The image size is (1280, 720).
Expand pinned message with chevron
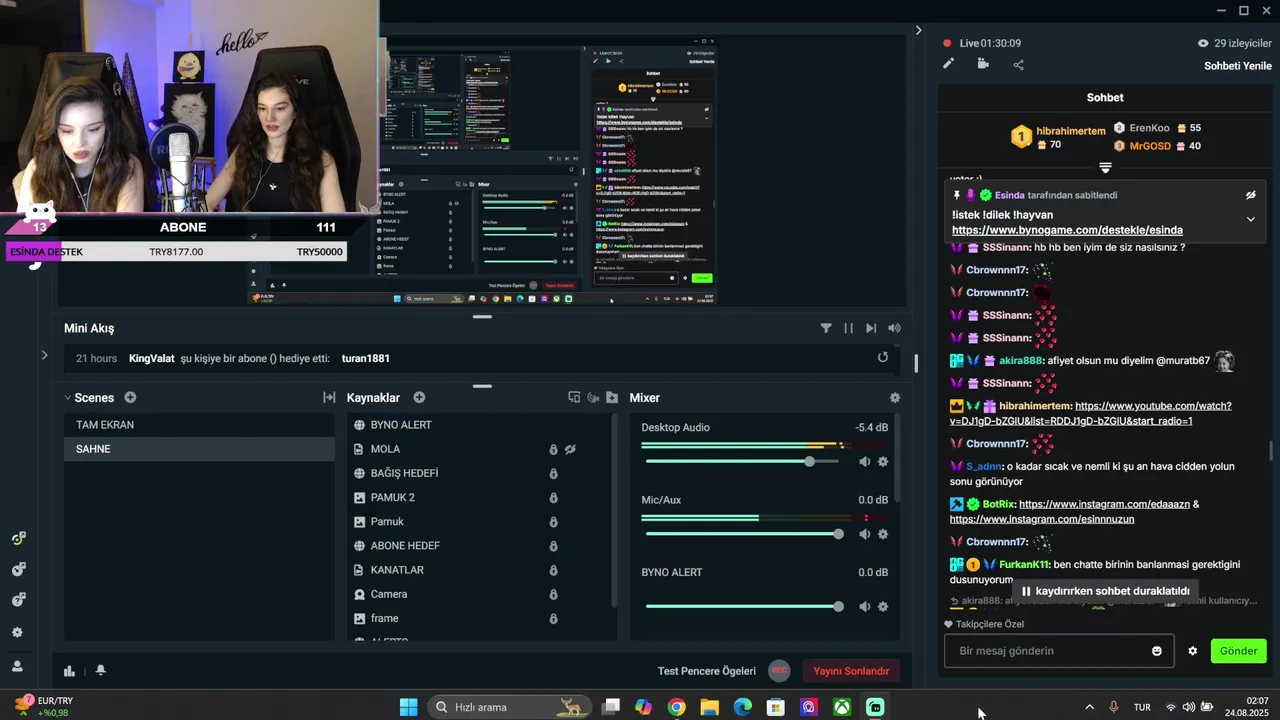point(1250,219)
